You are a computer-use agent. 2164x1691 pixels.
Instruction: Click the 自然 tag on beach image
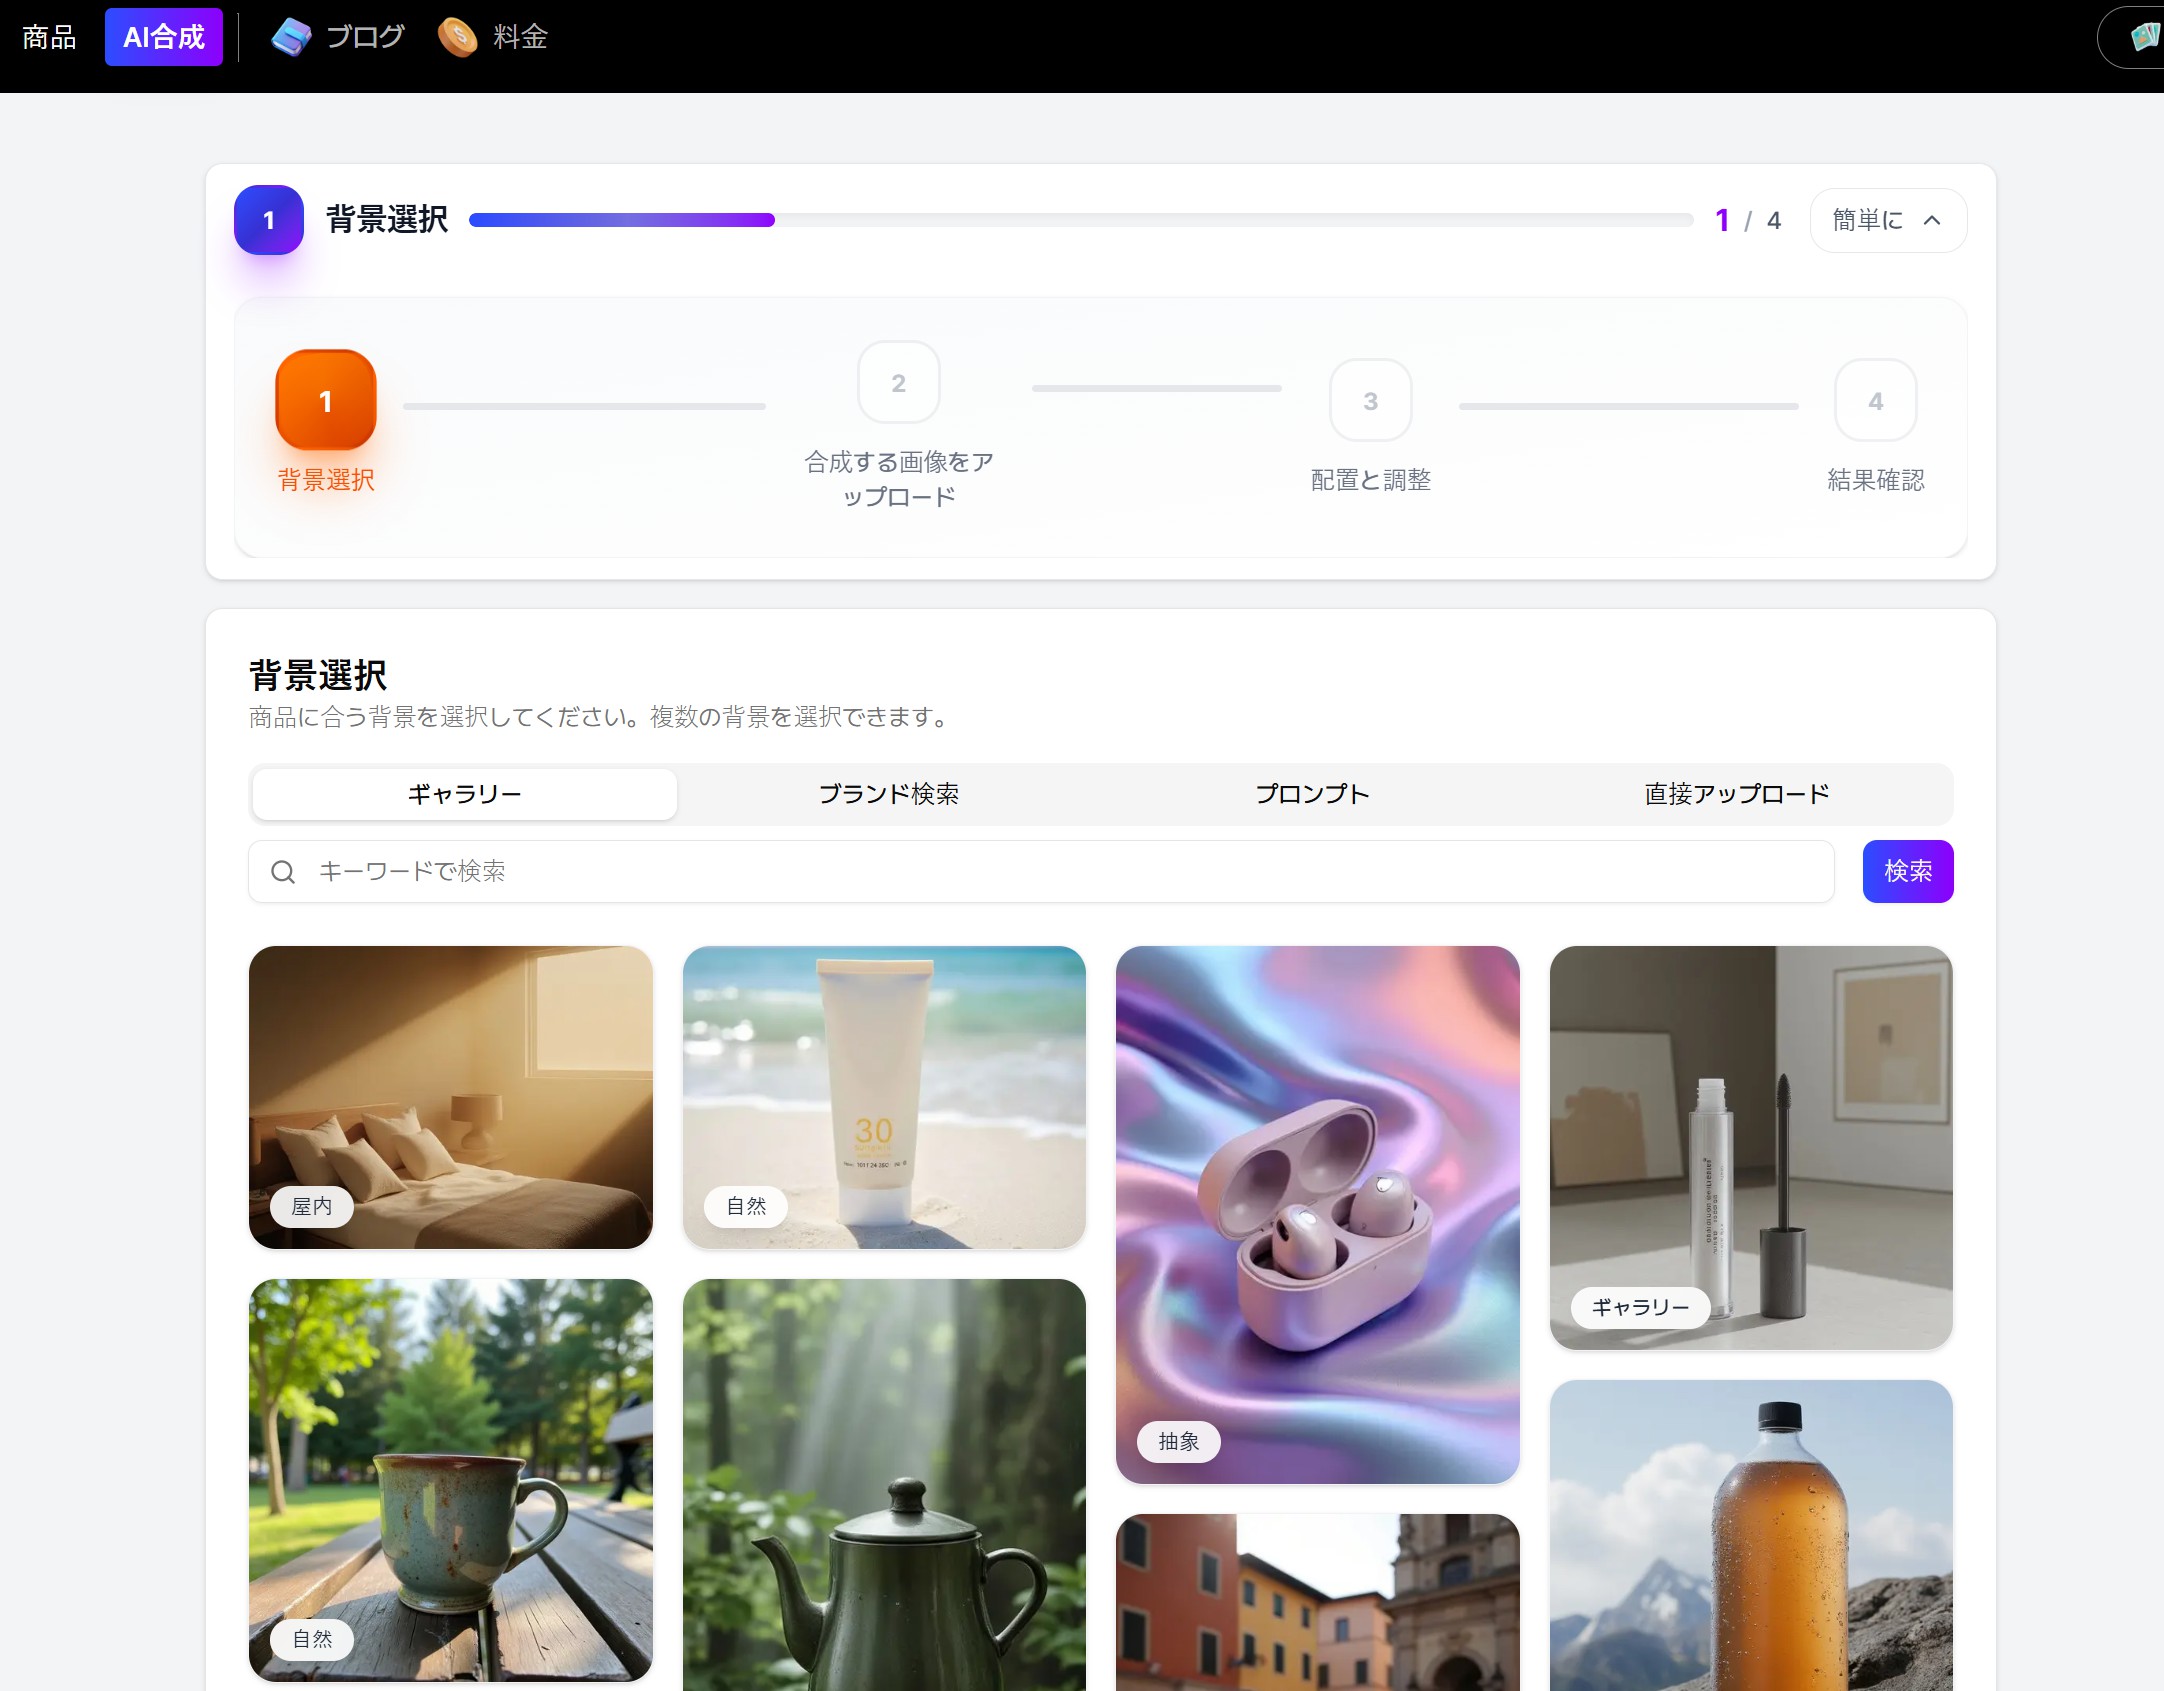(x=746, y=1206)
